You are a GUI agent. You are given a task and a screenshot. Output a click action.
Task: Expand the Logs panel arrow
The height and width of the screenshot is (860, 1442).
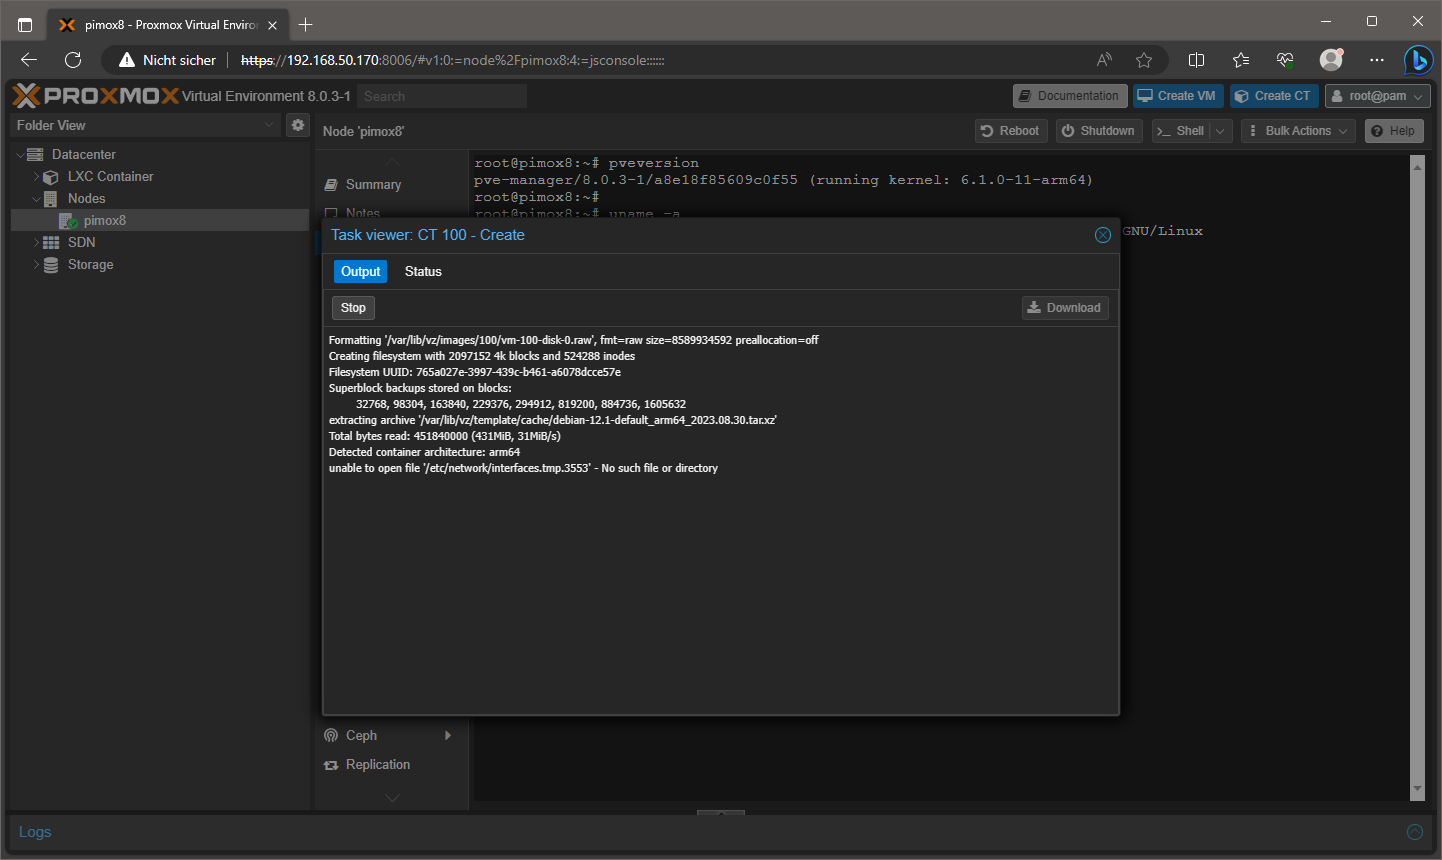click(x=1415, y=832)
